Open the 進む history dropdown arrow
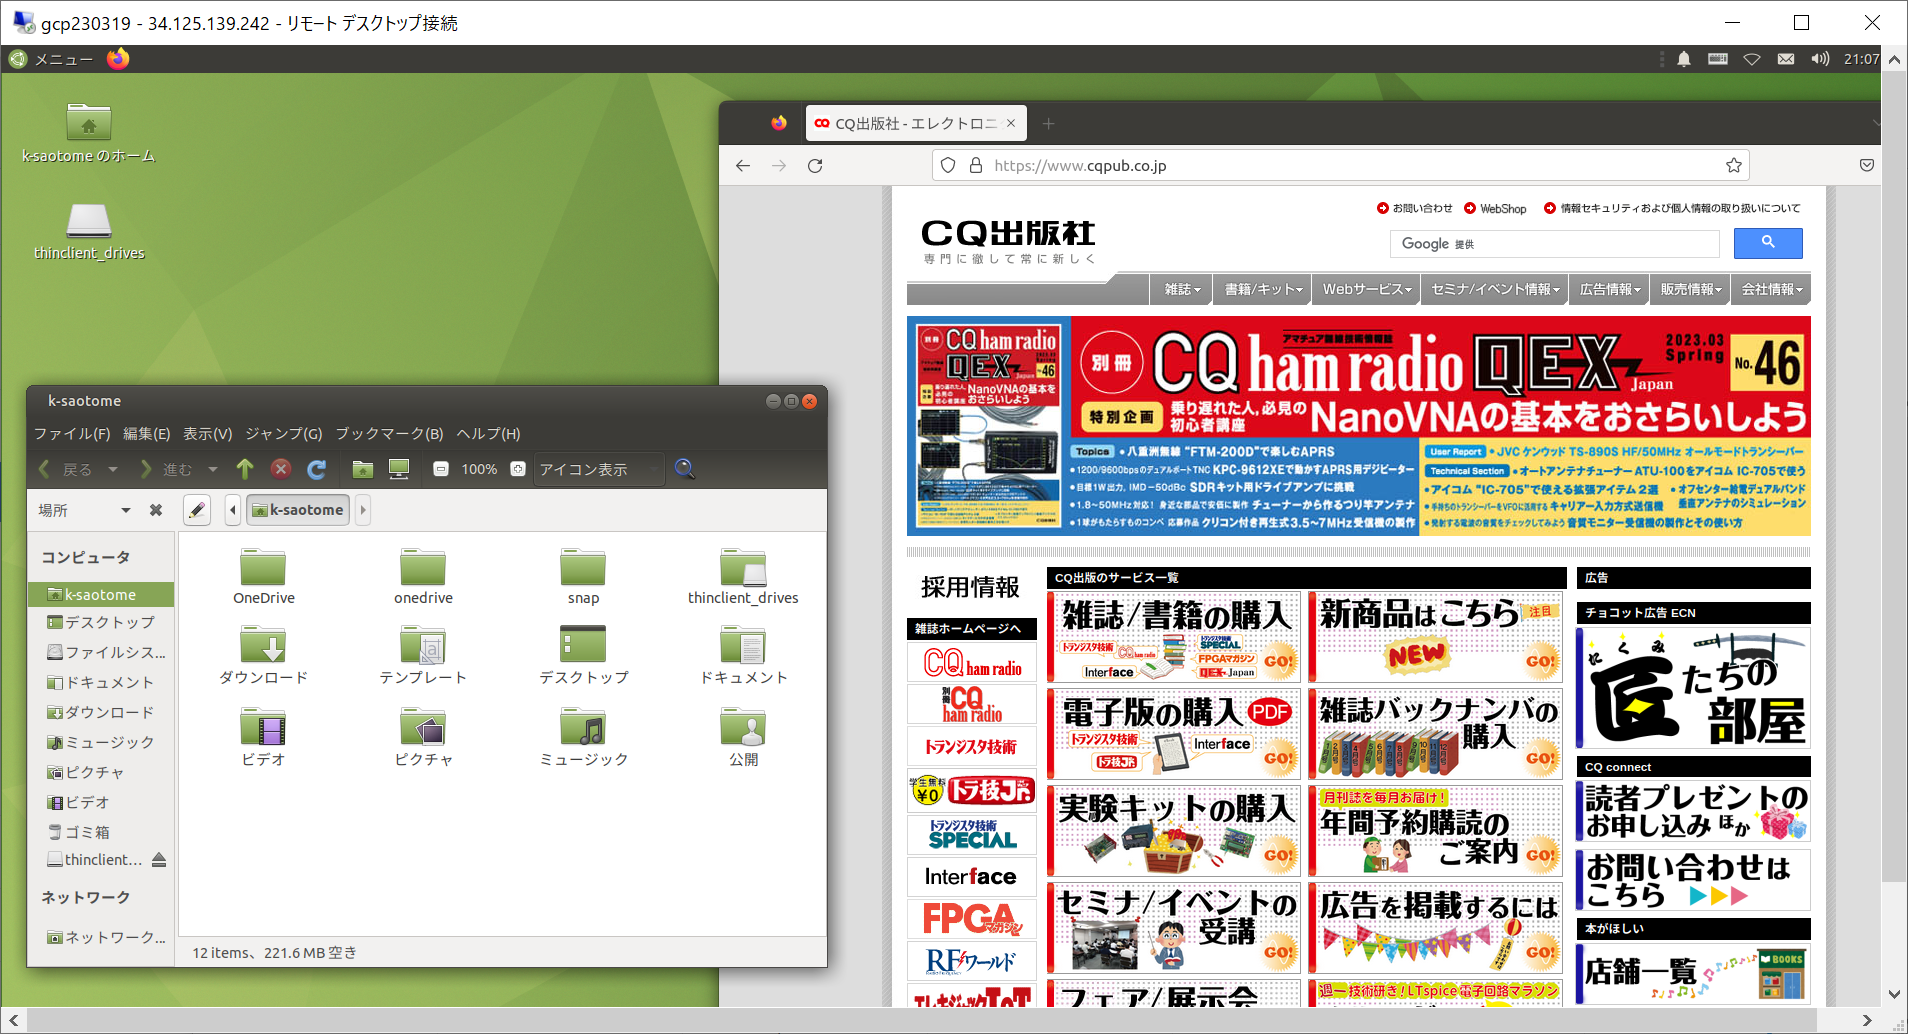This screenshot has width=1908, height=1034. point(213,469)
